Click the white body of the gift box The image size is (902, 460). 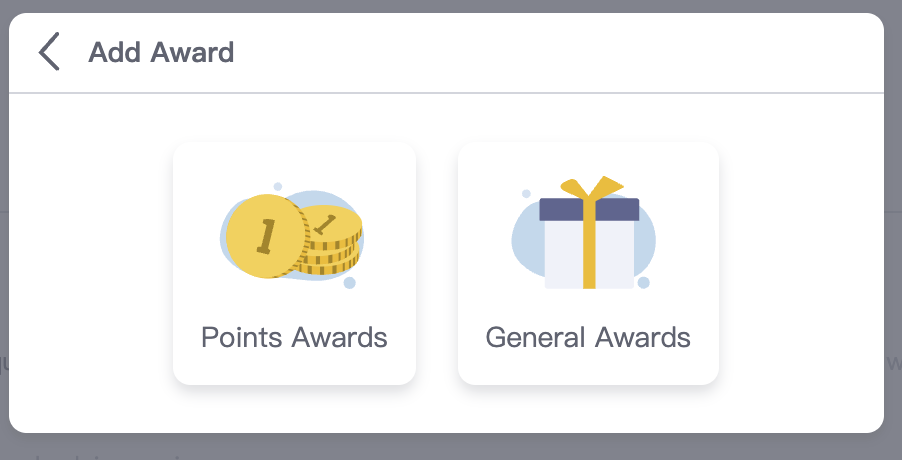pos(564,254)
